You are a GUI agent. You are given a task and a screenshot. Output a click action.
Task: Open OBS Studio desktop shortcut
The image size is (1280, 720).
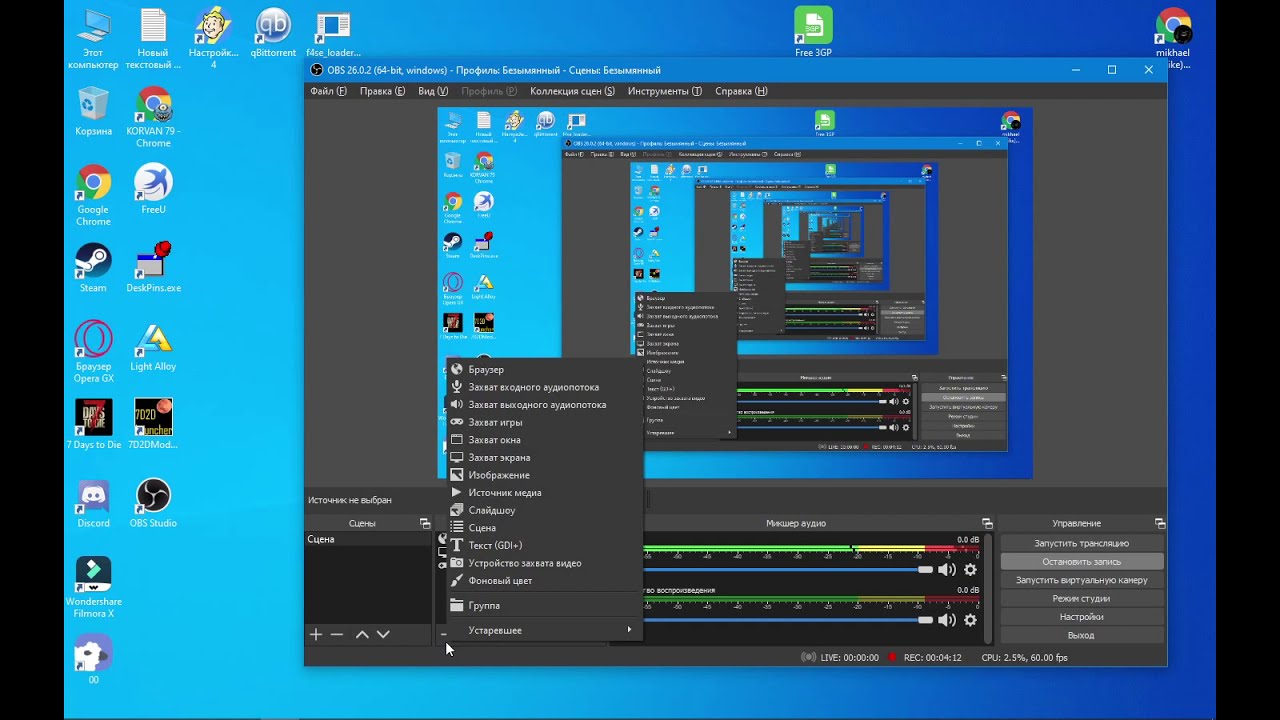pyautogui.click(x=153, y=502)
